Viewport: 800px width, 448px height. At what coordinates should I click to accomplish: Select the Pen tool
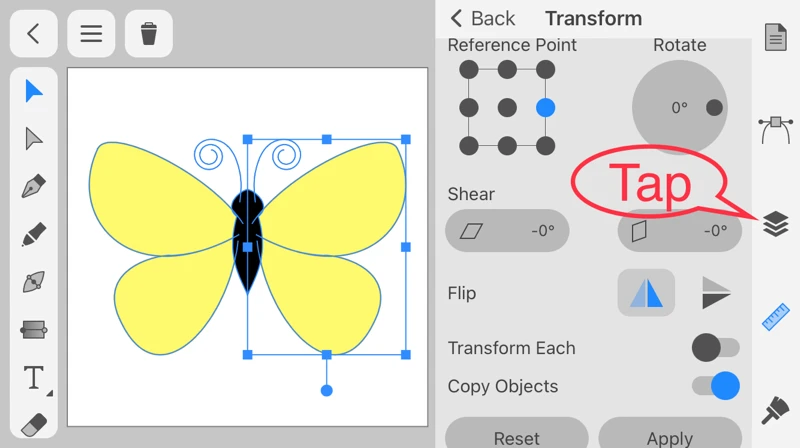(x=34, y=187)
